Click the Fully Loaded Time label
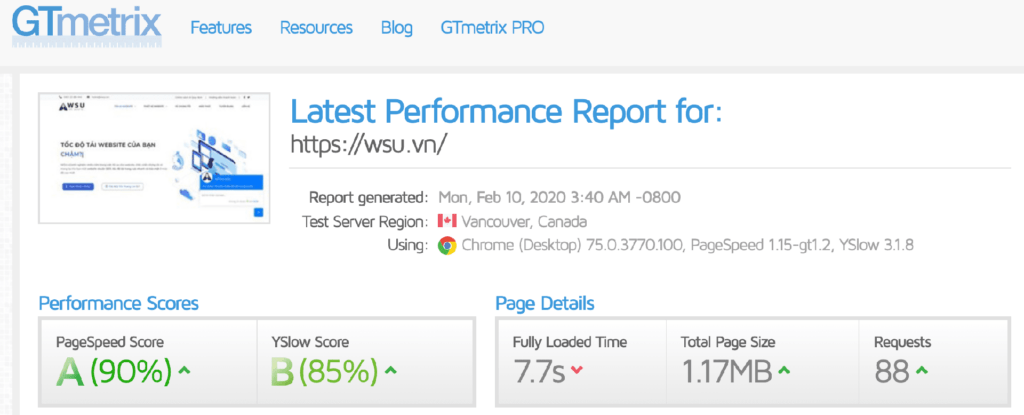 coord(569,342)
